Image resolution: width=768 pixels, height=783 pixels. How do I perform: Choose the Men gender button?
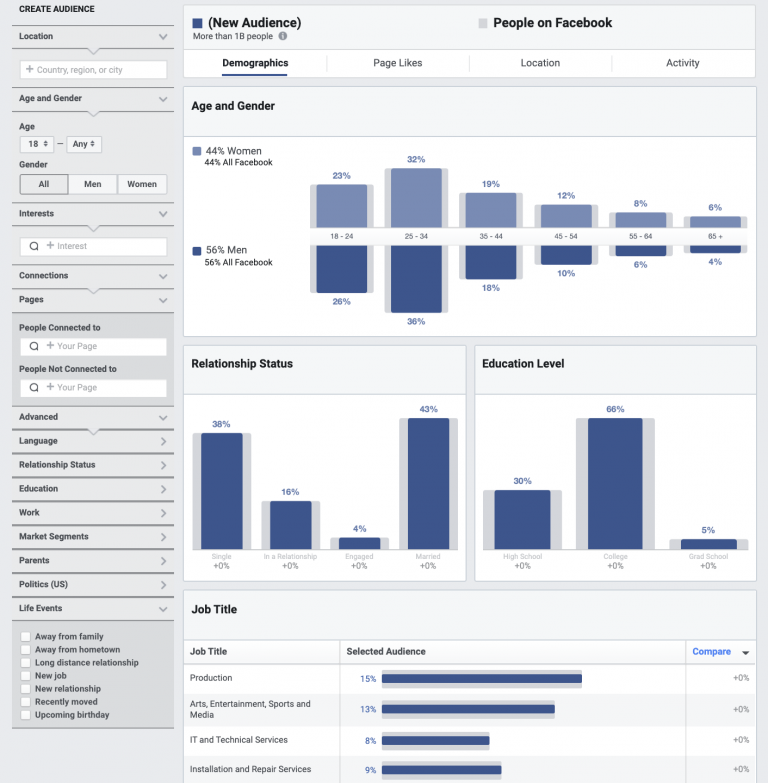point(93,184)
